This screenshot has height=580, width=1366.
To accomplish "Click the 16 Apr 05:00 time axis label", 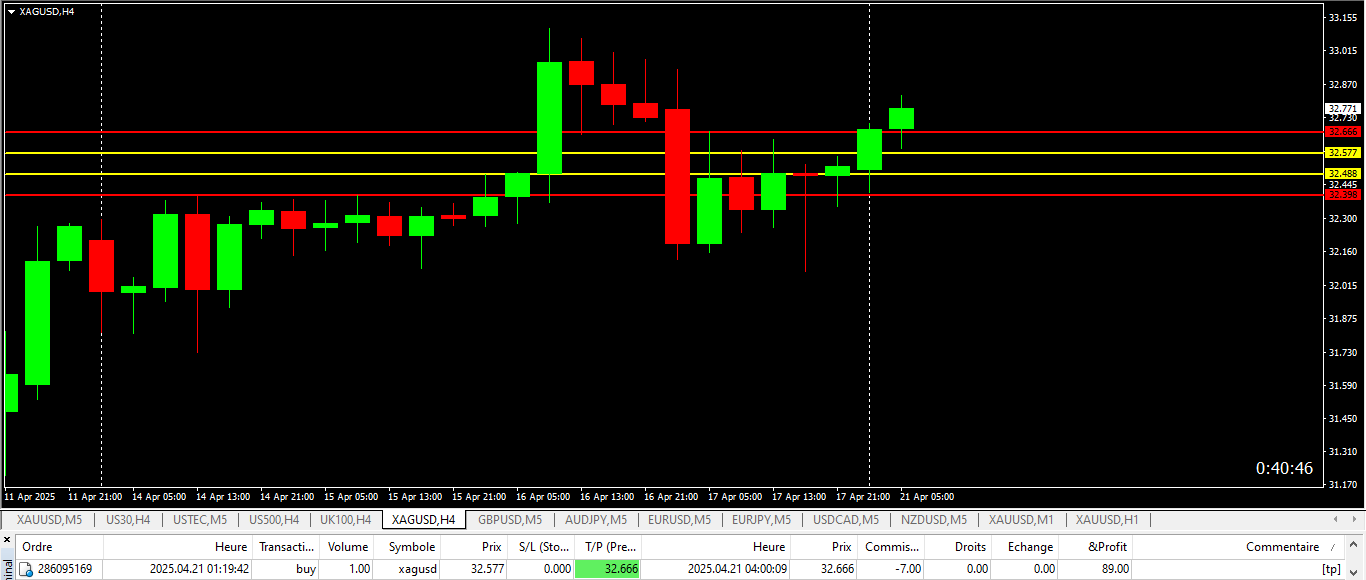I will click(543, 497).
